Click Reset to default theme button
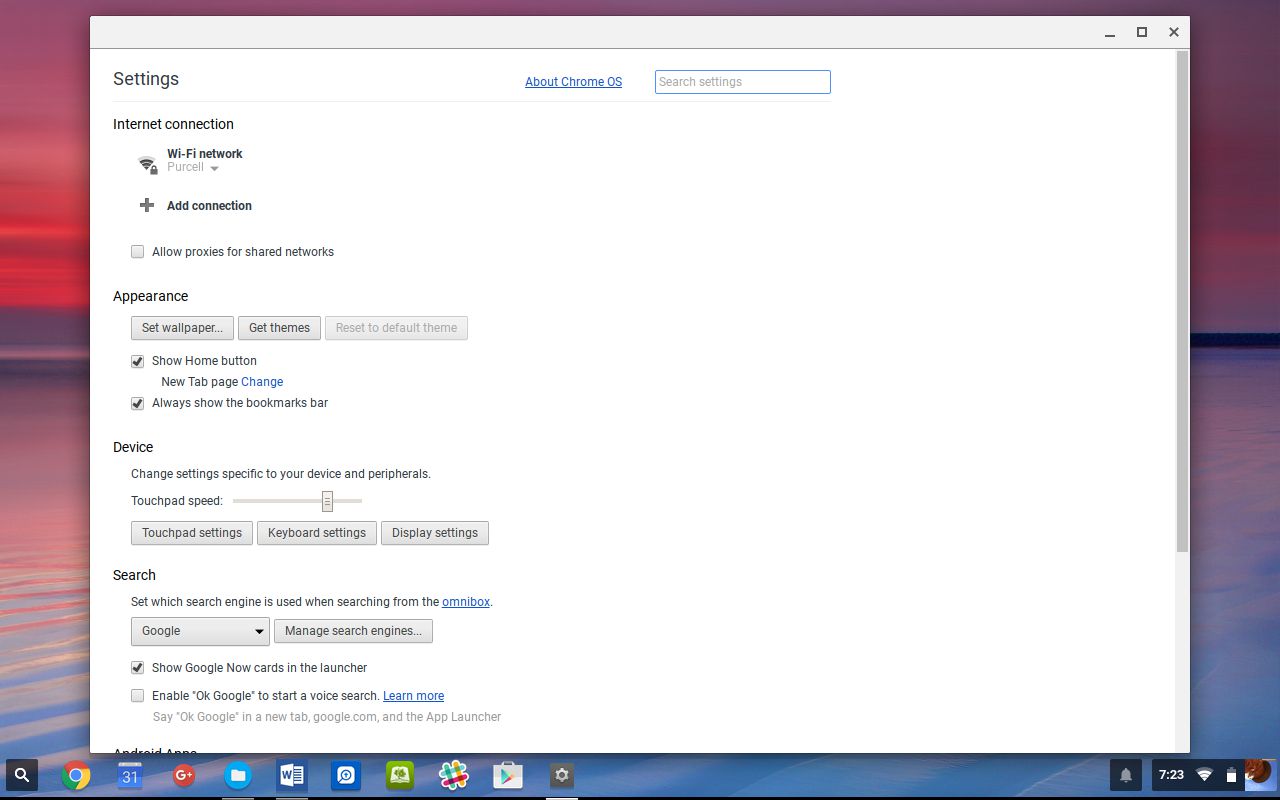Image resolution: width=1280 pixels, height=800 pixels. click(x=396, y=328)
